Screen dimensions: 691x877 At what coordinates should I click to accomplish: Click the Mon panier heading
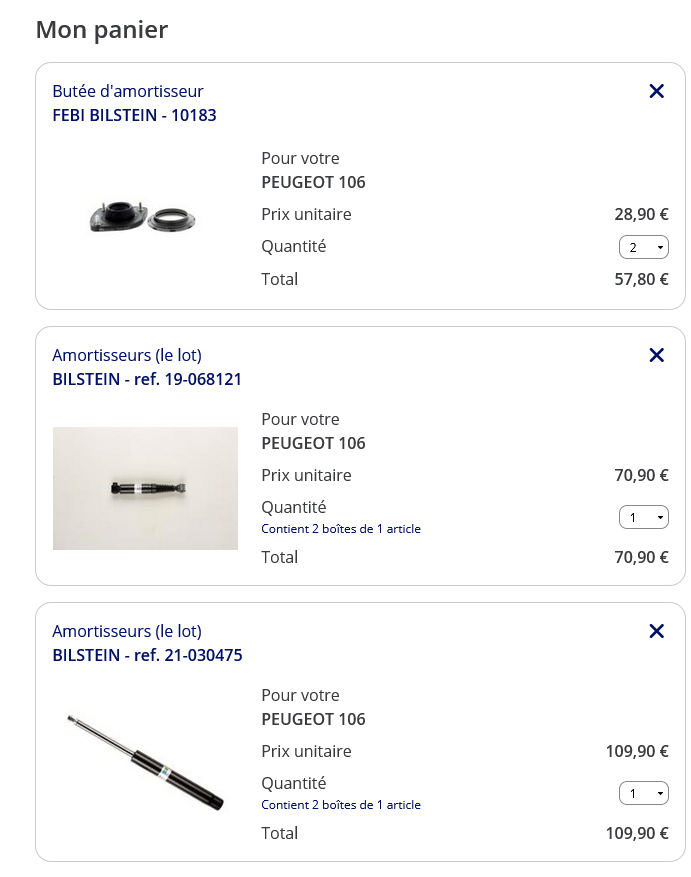point(102,30)
